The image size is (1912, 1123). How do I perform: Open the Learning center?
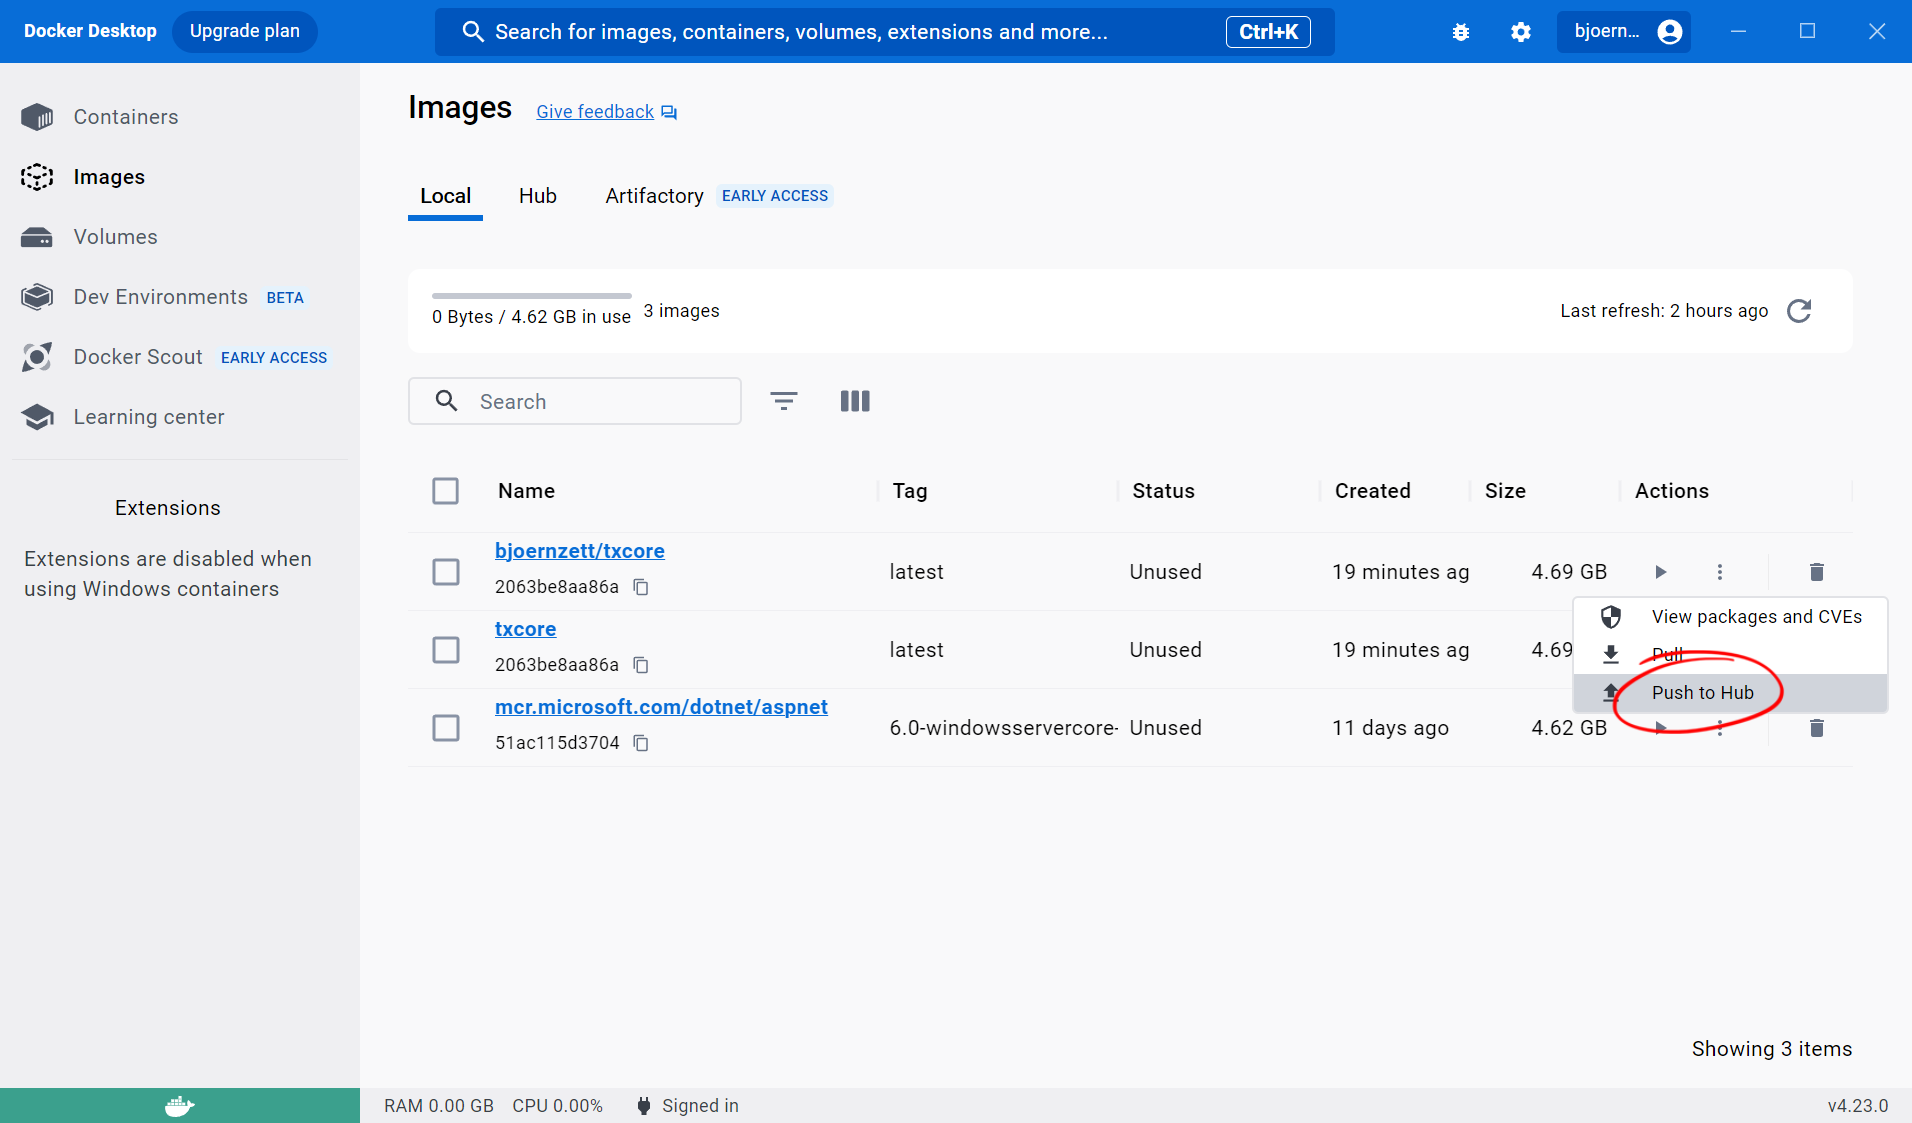point(122,417)
